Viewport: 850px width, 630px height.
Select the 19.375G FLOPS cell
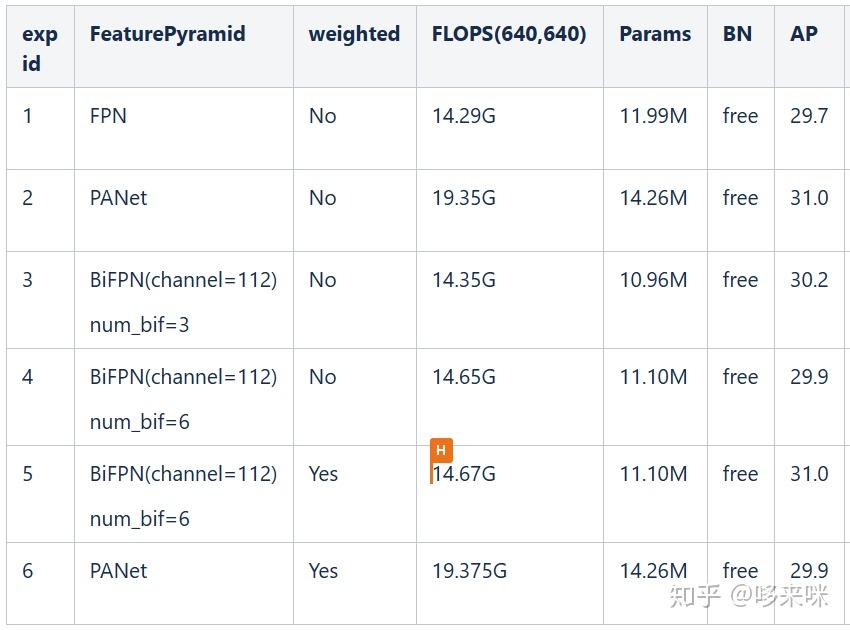click(469, 571)
